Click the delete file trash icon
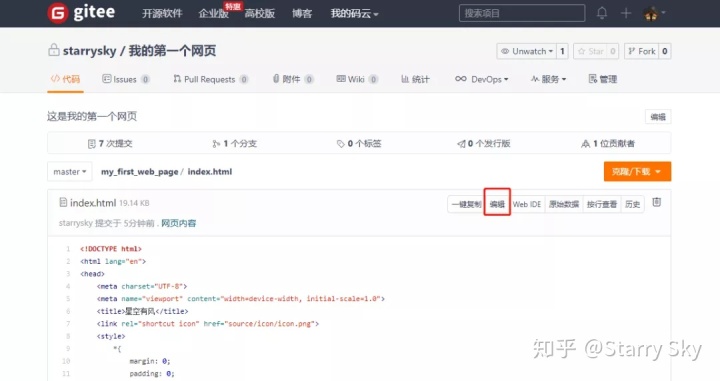The image size is (720, 381). coord(657,202)
